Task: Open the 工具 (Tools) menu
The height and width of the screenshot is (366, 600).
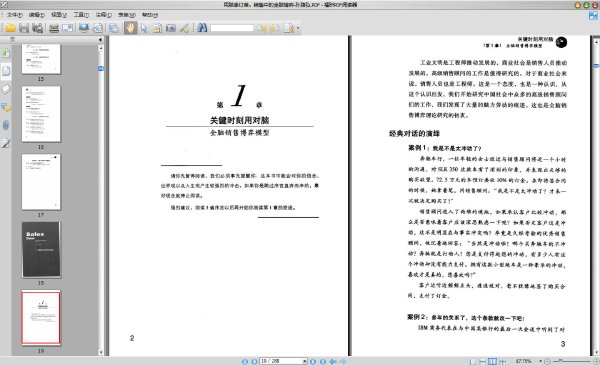Action: coord(81,15)
